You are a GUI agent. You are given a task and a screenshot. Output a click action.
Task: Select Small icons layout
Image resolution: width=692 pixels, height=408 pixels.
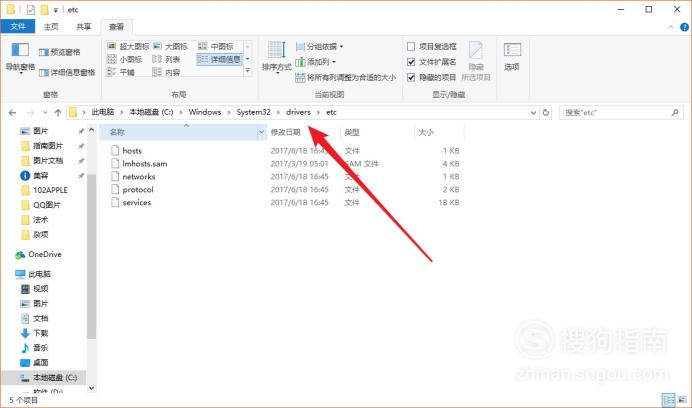tap(125, 59)
